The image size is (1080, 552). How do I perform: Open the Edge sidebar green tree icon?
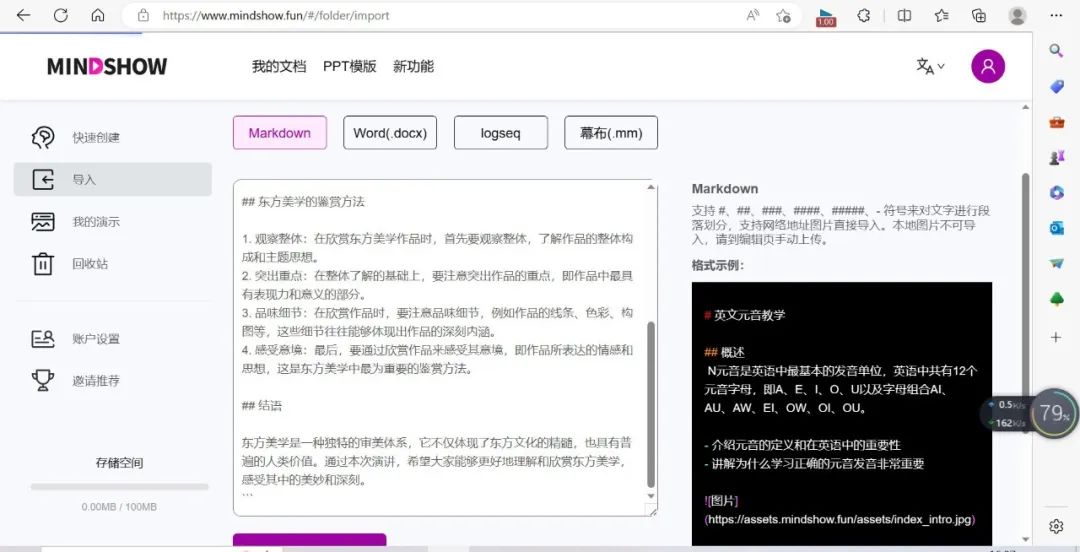click(x=1056, y=299)
